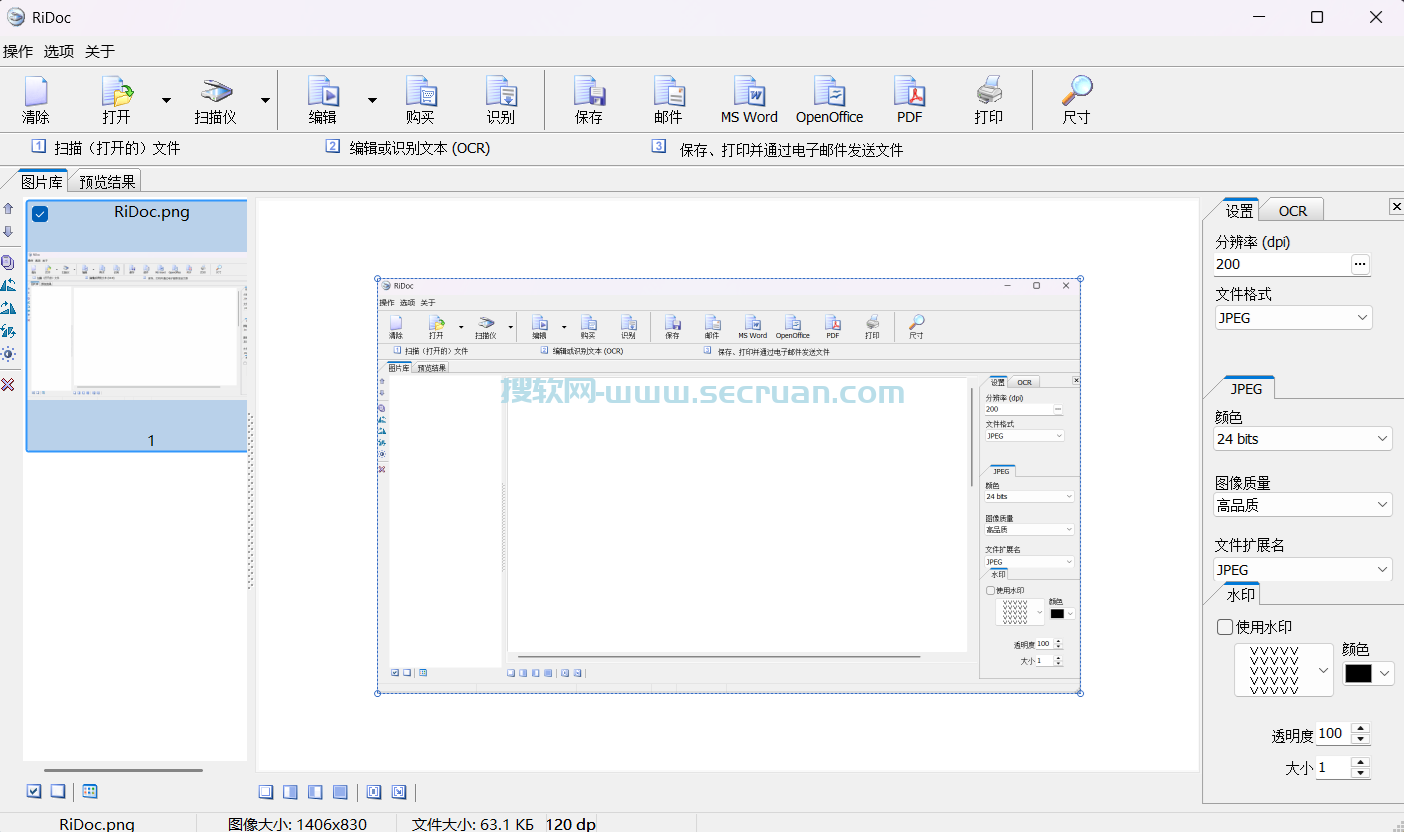
Task: Select the 水印 section tab
Action: click(1241, 594)
